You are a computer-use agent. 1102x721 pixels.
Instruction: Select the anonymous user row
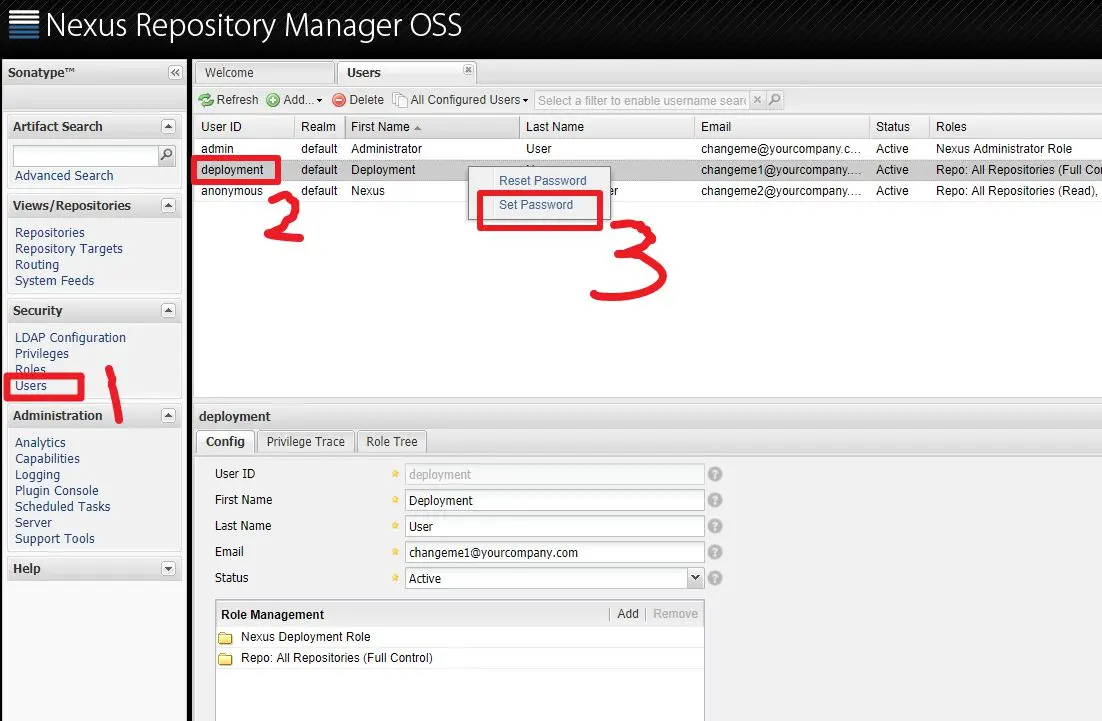pos(647,191)
